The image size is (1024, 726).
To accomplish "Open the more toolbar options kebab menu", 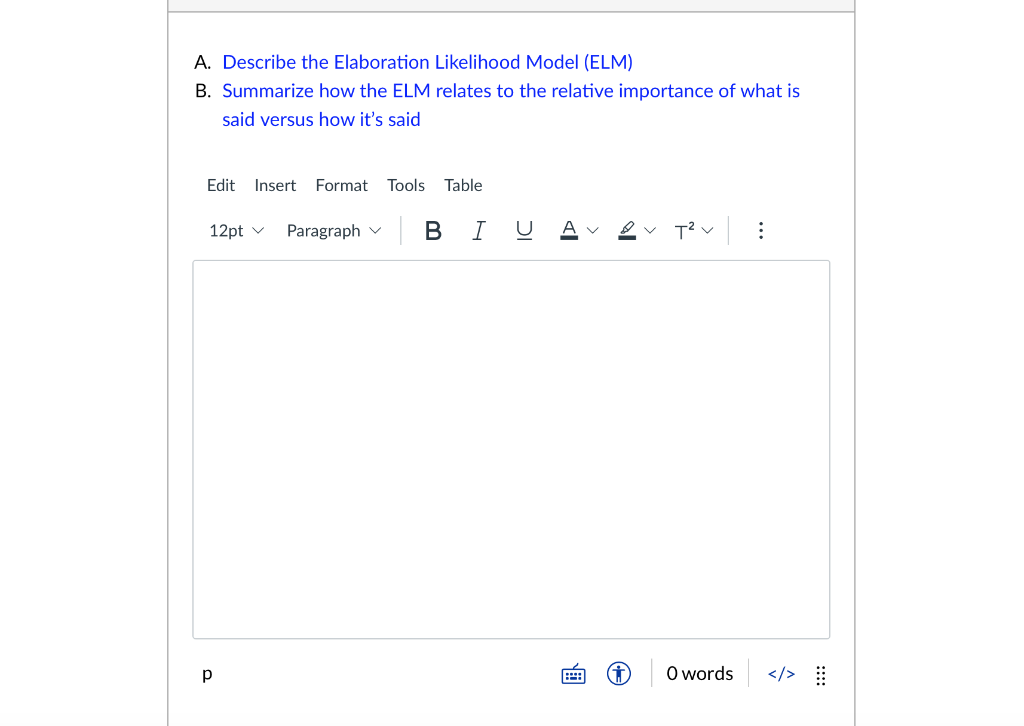I will (x=761, y=230).
